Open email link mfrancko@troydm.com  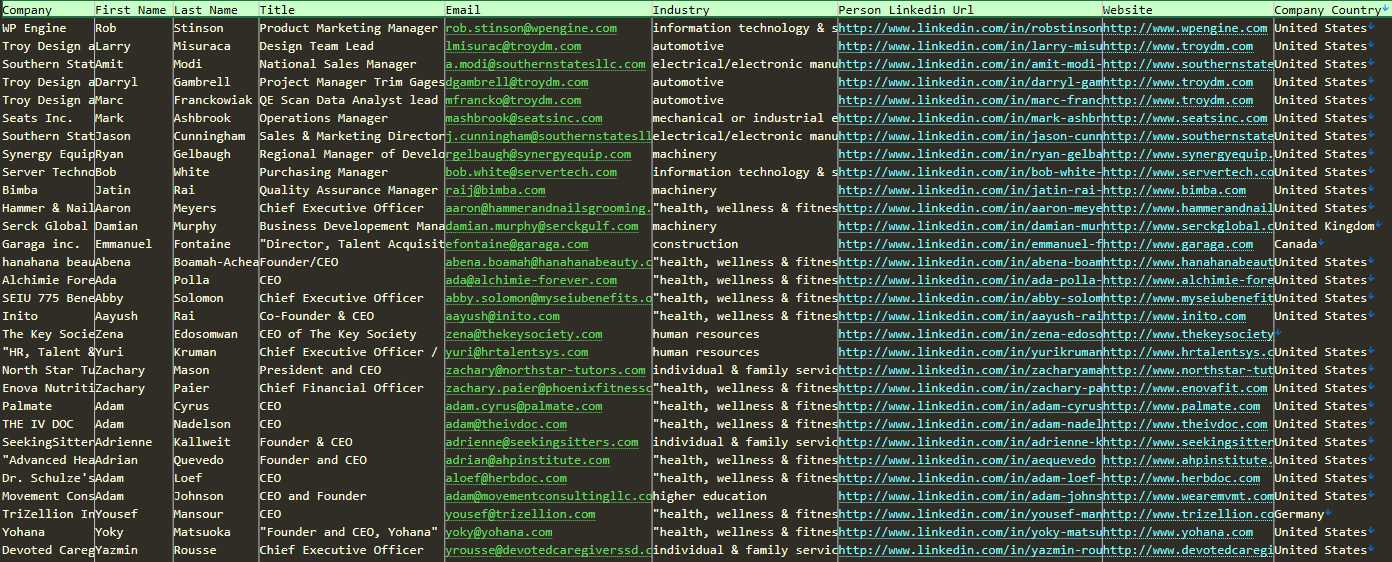coord(513,100)
